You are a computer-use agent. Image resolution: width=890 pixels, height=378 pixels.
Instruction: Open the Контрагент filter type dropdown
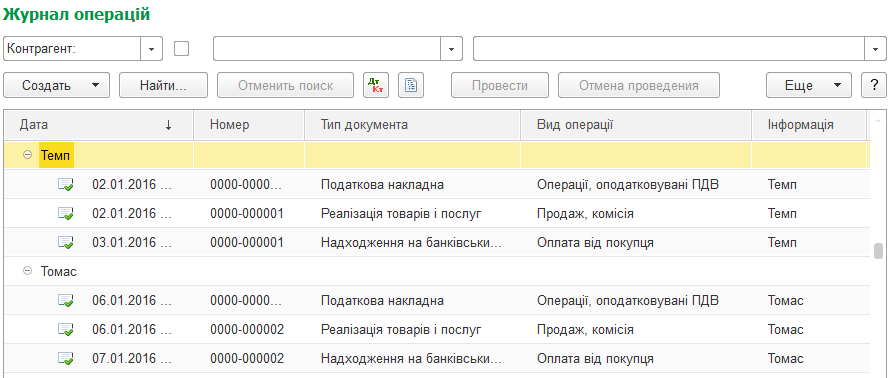click(x=151, y=49)
